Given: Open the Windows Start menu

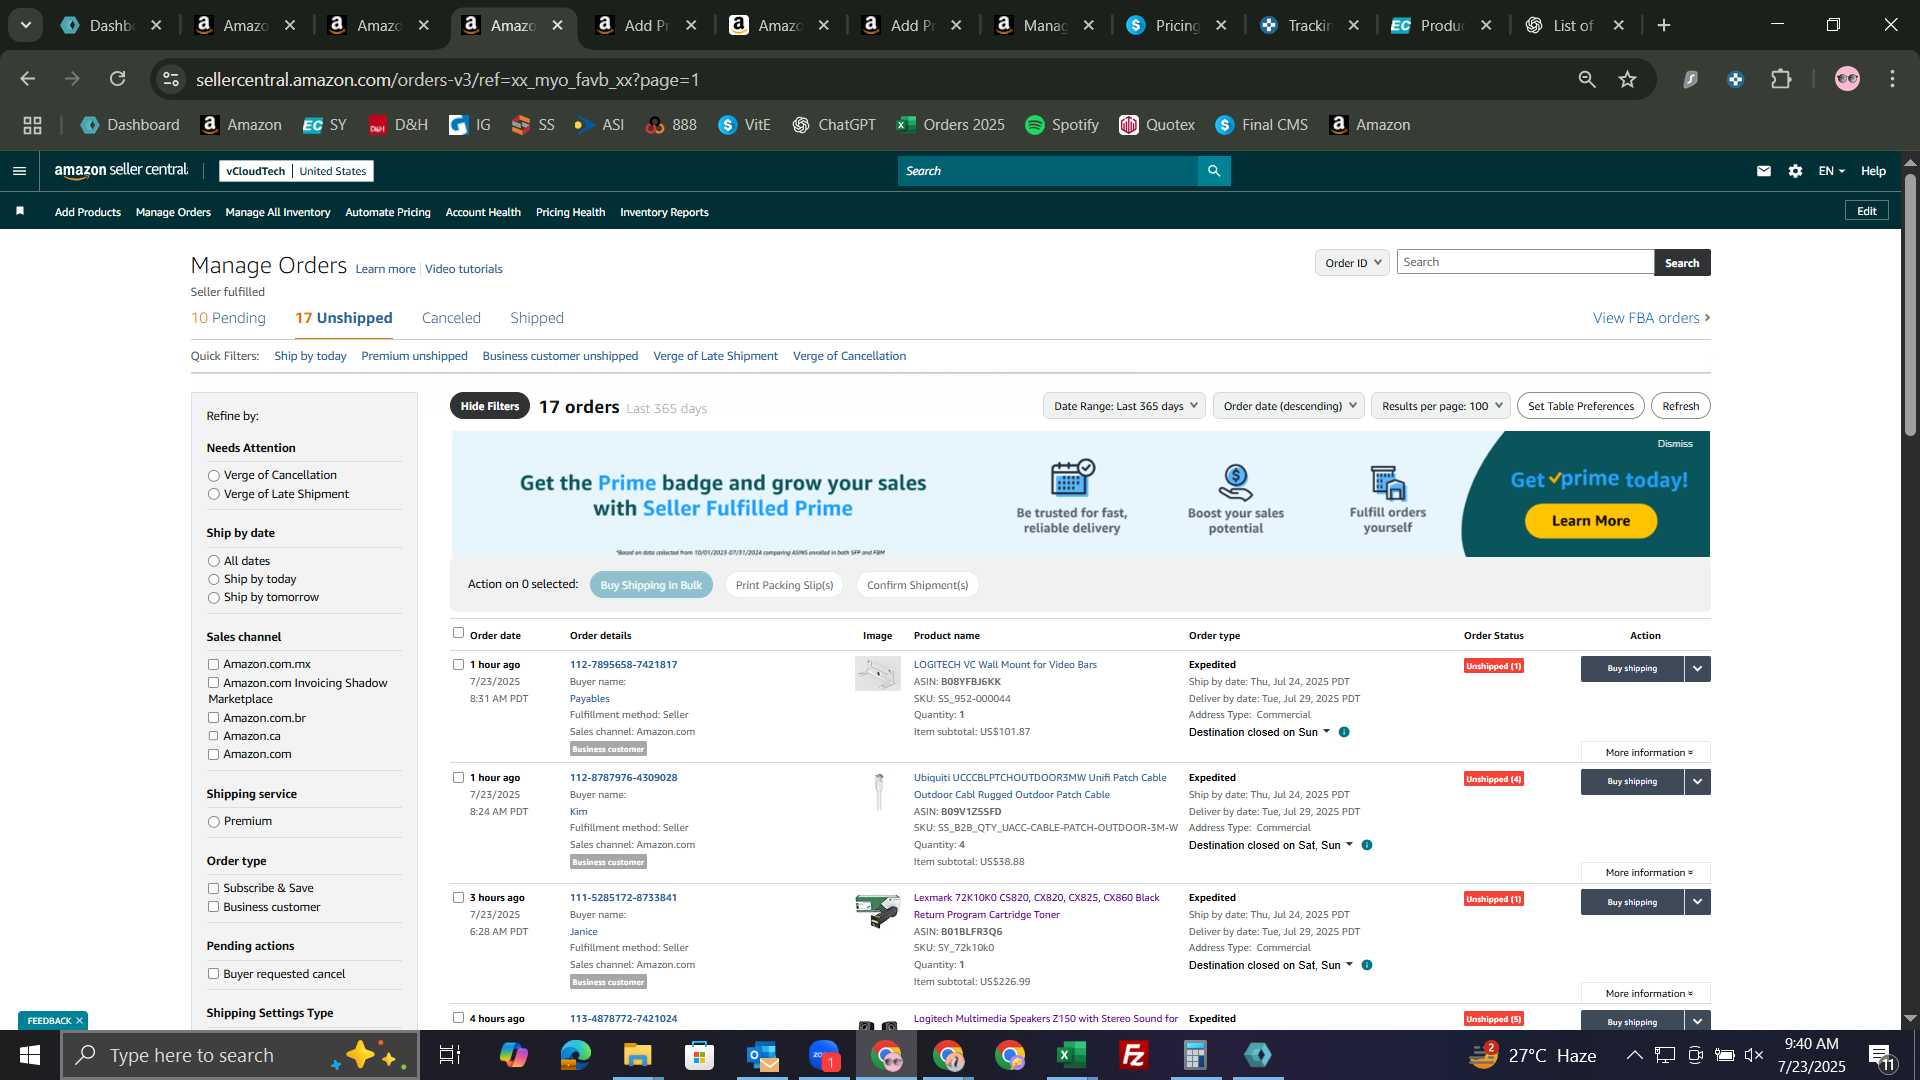Looking at the screenshot, I should click(x=29, y=1055).
